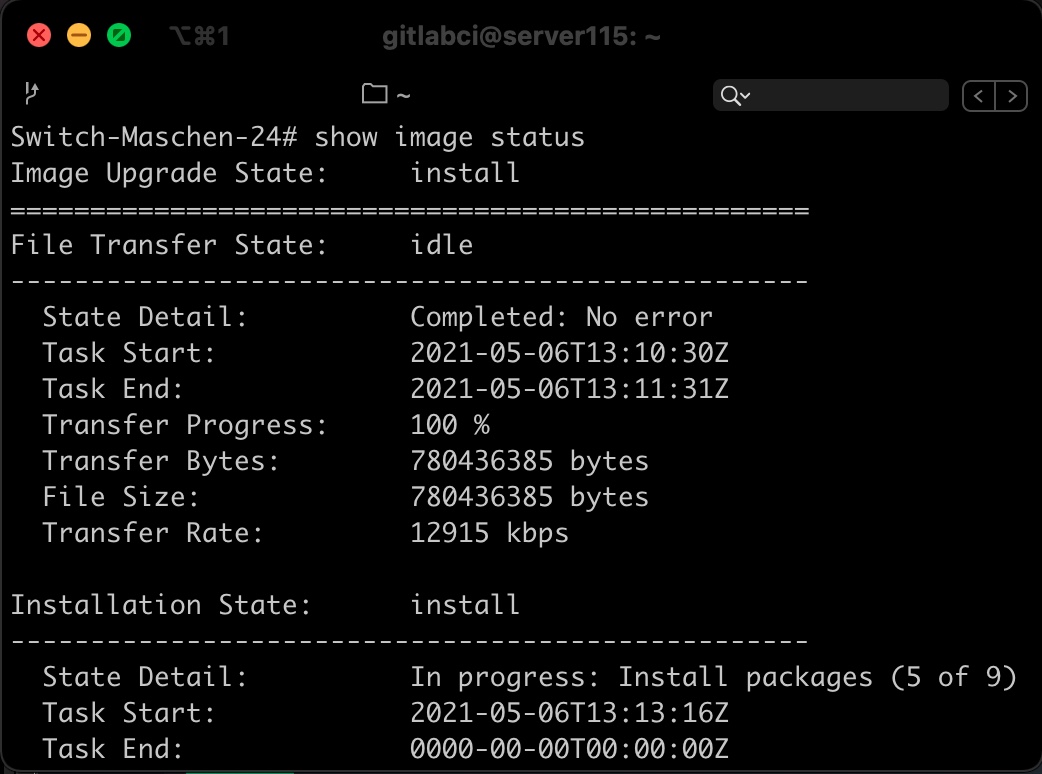The image size is (1042, 774).
Task: Click the green full-screen window button
Action: 119,36
